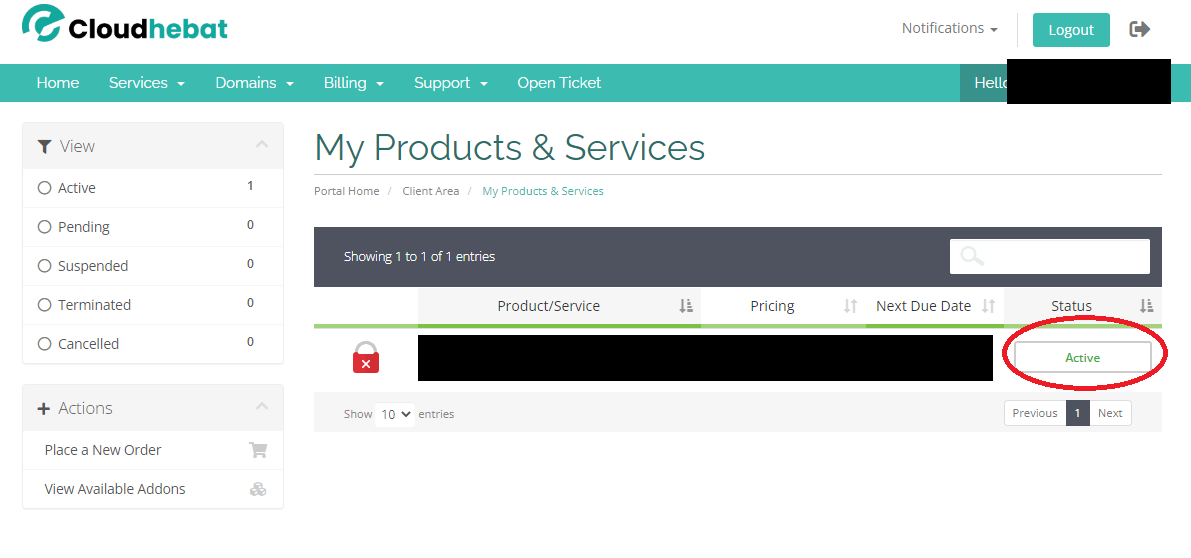Open the Services menu dropdown
Screen dimensions: 1191x558
(x=147, y=83)
